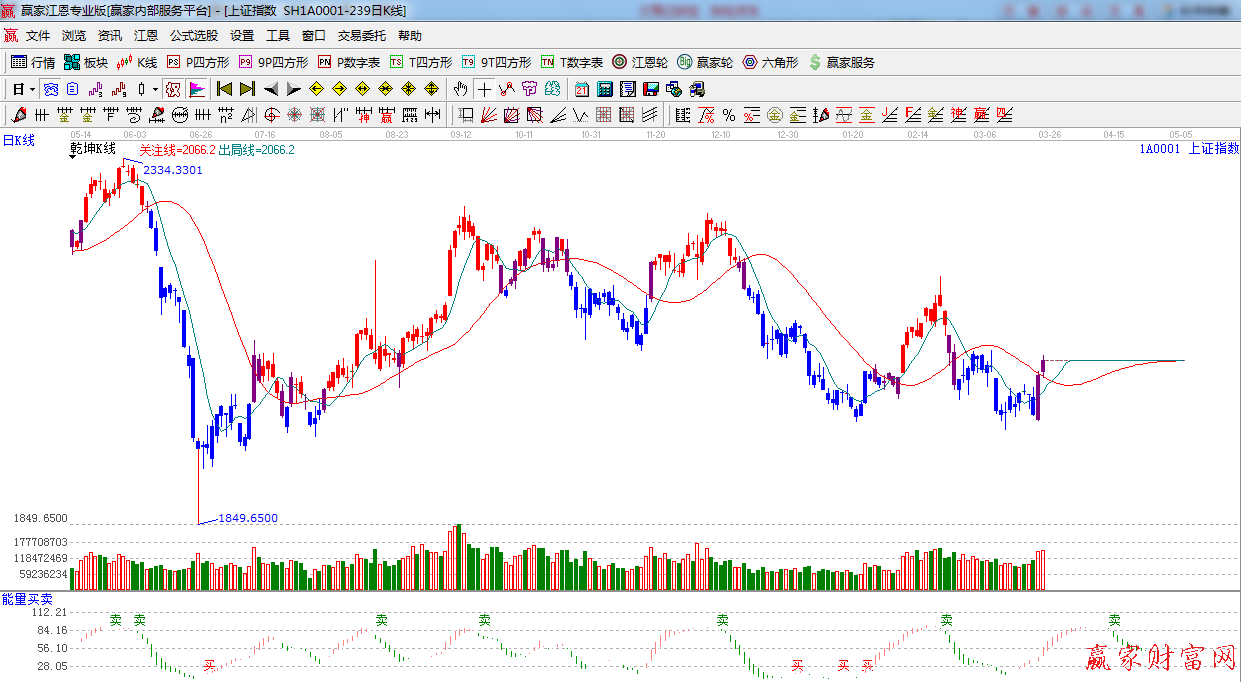The width and height of the screenshot is (1241, 682).
Task: Select the hand pan tool
Action: (x=461, y=89)
